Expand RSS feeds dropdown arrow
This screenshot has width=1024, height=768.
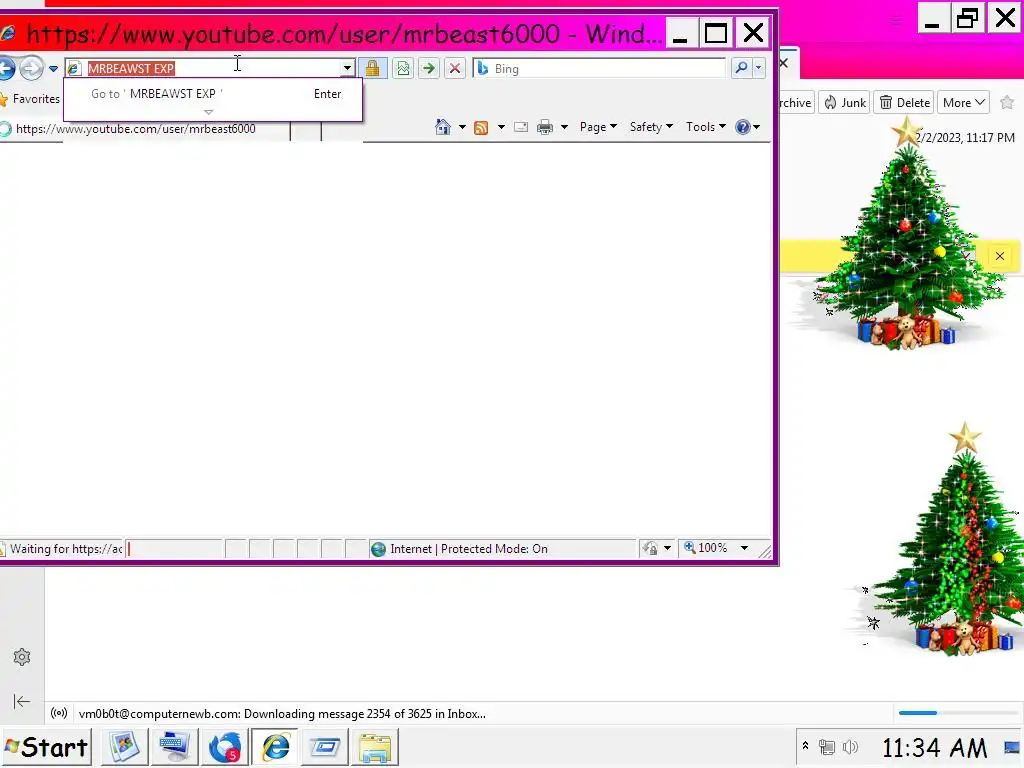pyautogui.click(x=501, y=127)
